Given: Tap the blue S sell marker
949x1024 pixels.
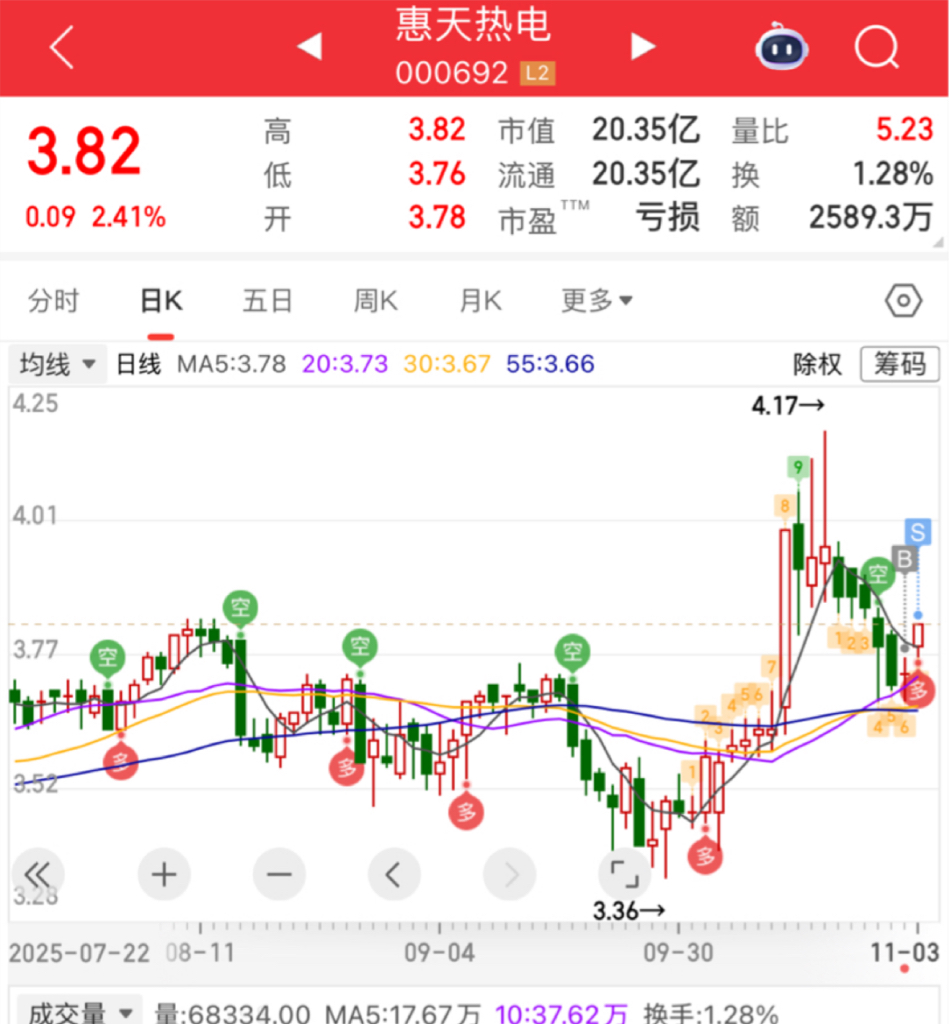Looking at the screenshot, I should pyautogui.click(x=918, y=532).
